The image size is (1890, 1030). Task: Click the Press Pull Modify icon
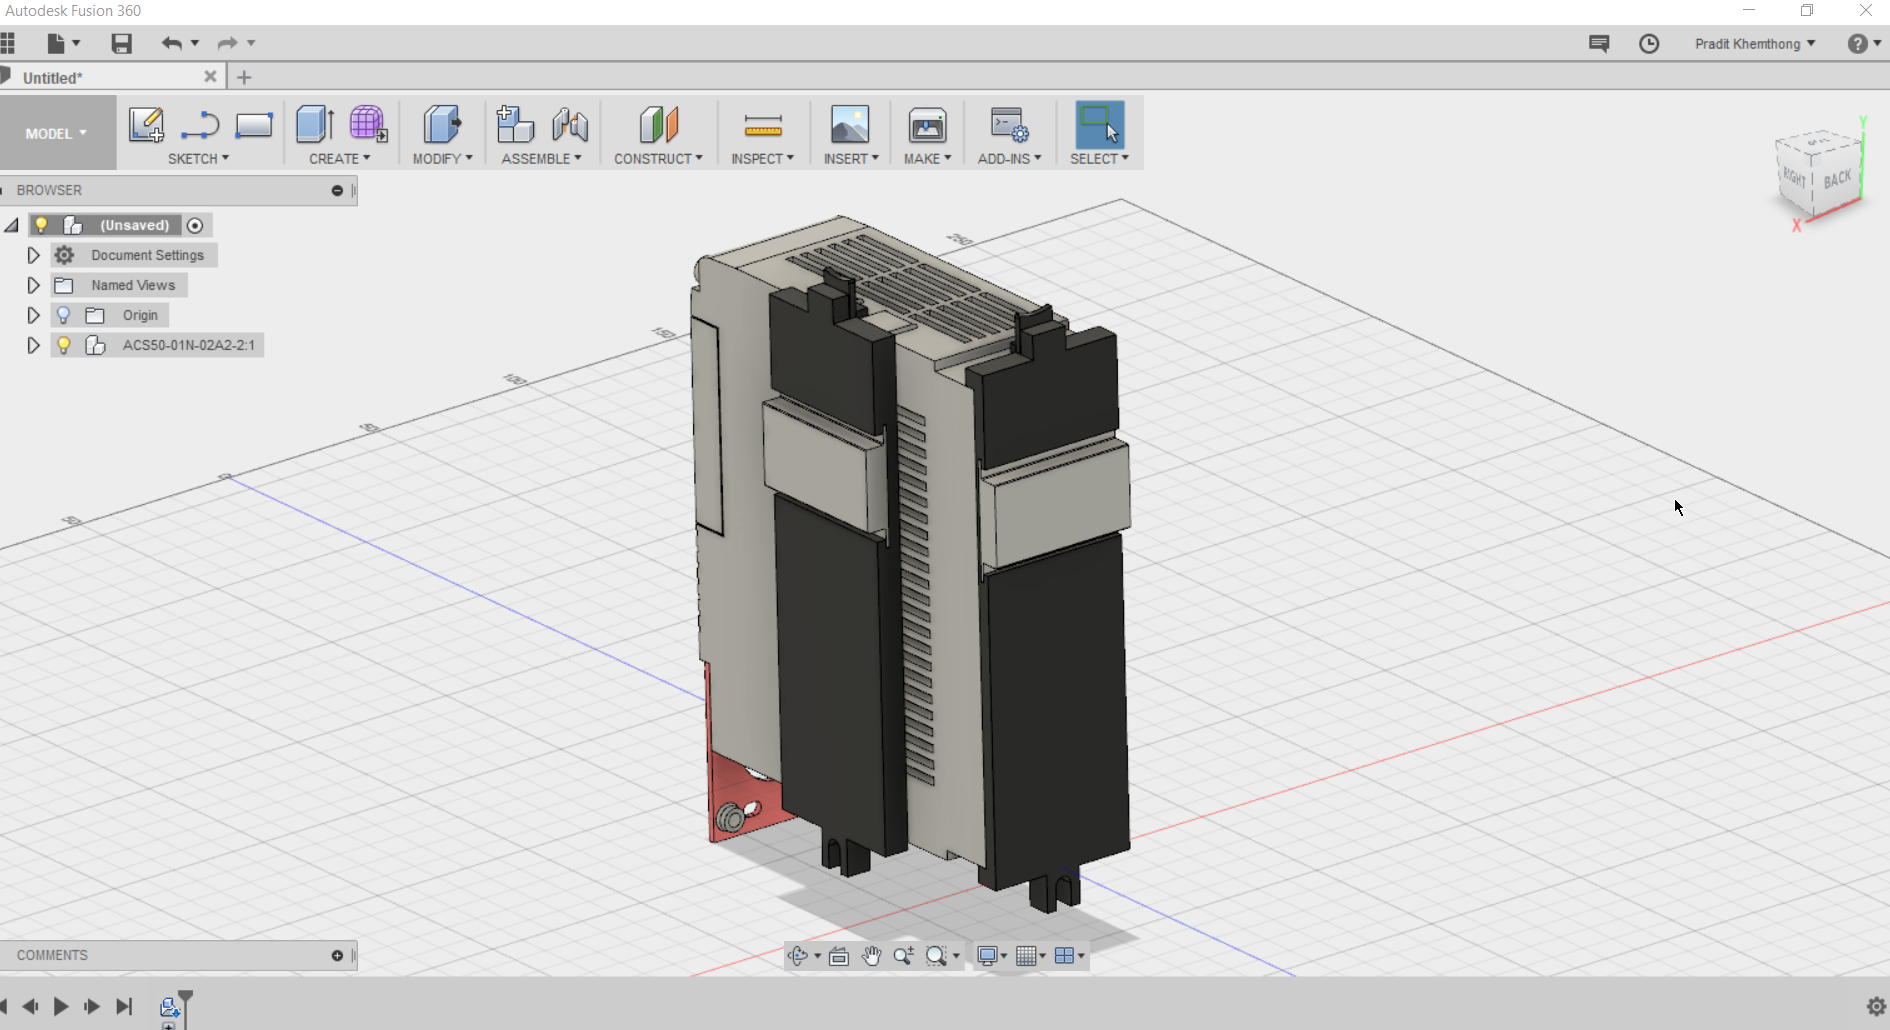click(x=440, y=126)
